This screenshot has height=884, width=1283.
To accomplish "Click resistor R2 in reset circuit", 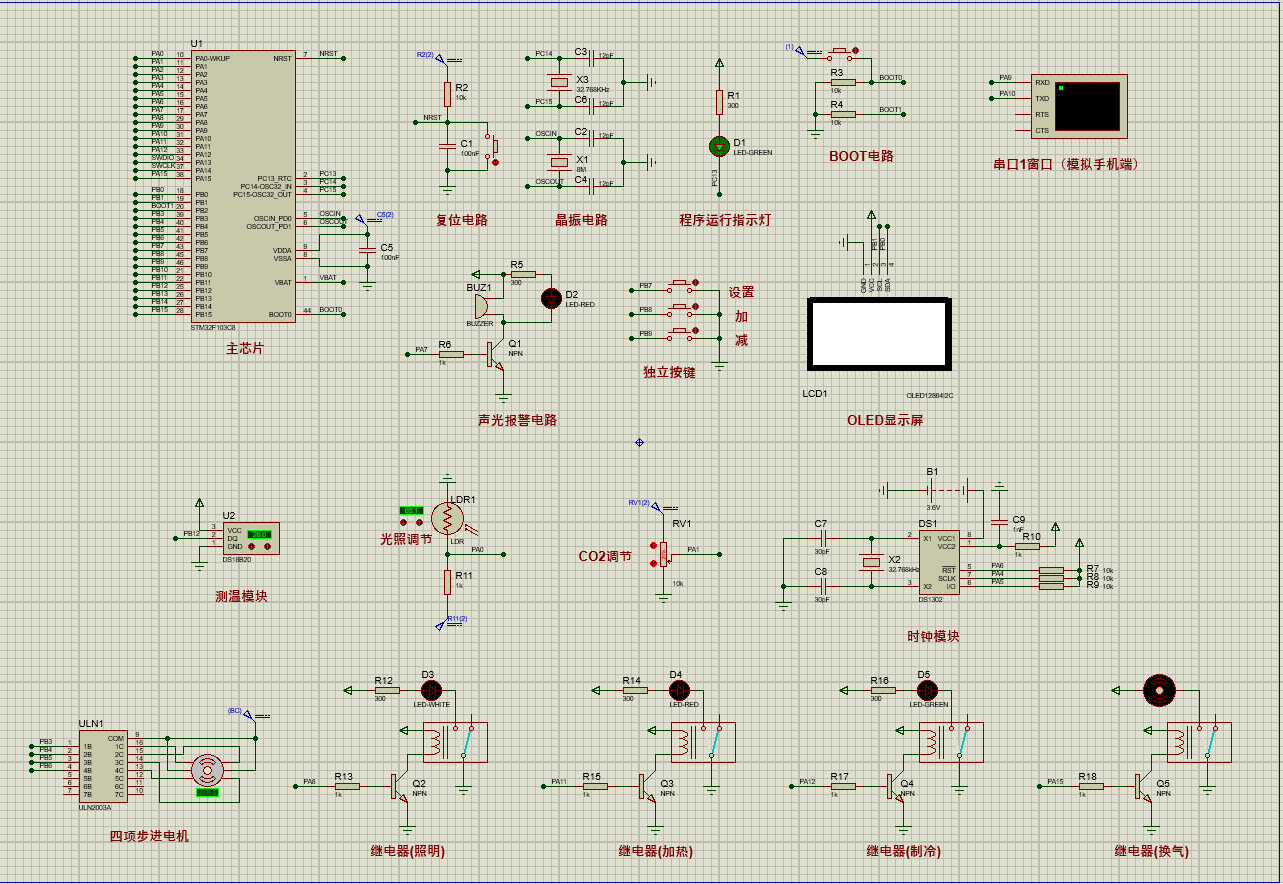I will coord(447,94).
